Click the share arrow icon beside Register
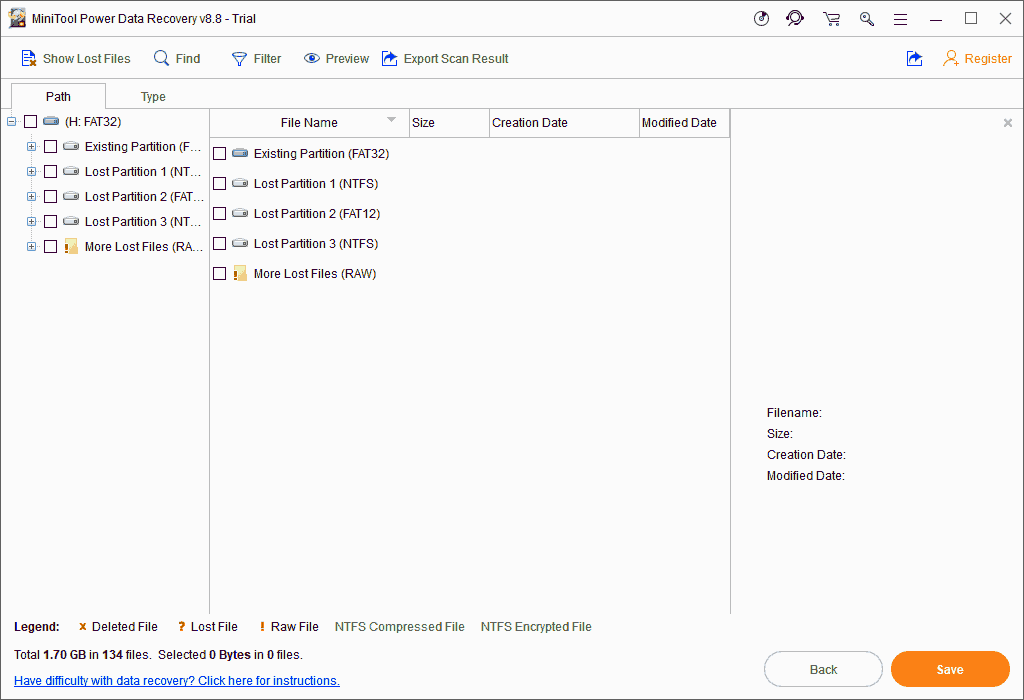This screenshot has height=700, width=1024. pos(914,59)
